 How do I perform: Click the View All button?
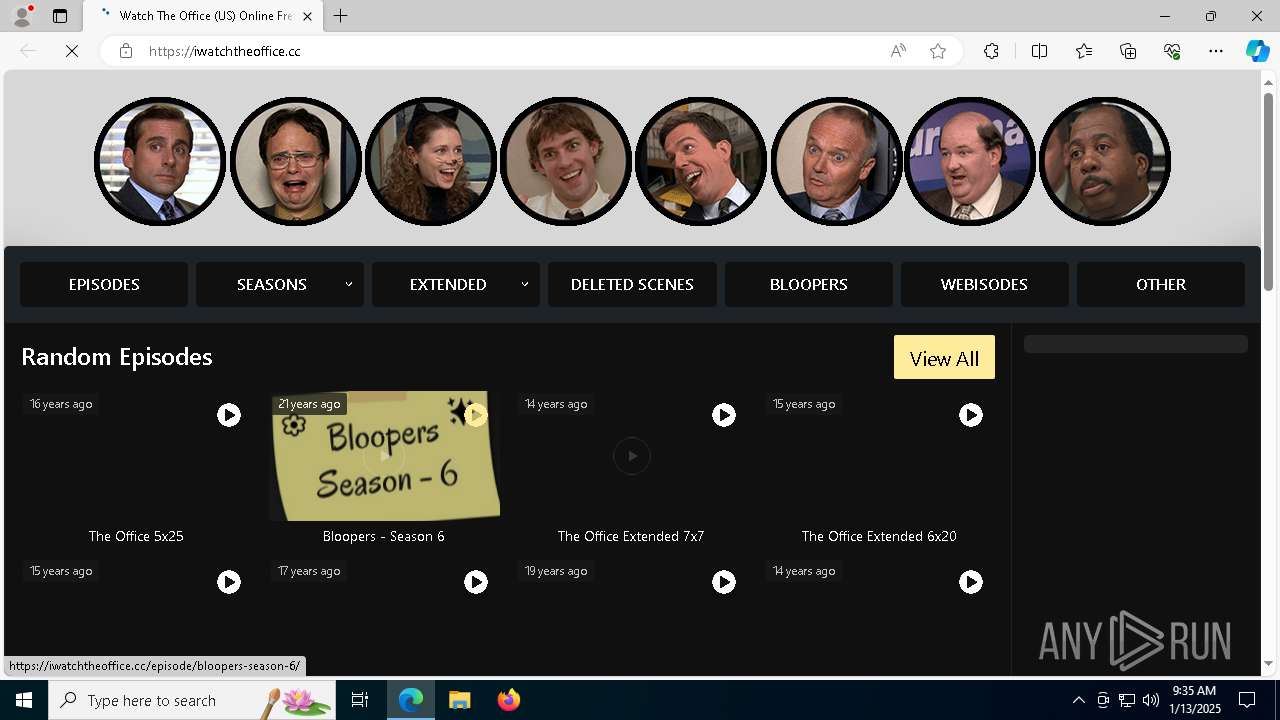(x=944, y=358)
